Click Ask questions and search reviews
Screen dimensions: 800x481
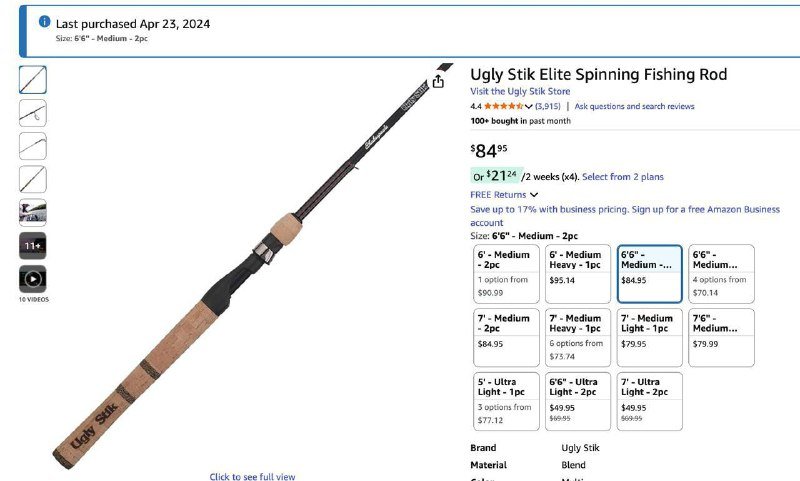(634, 106)
